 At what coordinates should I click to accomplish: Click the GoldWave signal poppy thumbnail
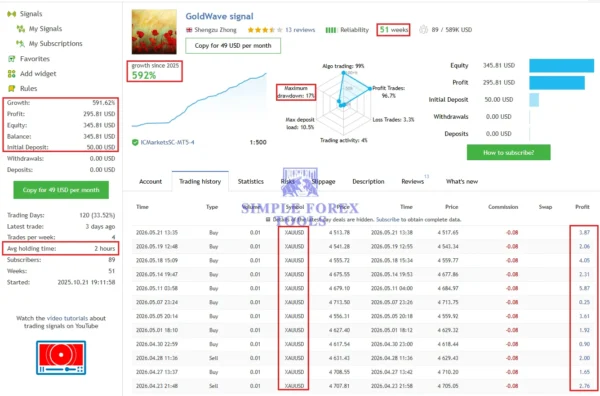tap(154, 32)
